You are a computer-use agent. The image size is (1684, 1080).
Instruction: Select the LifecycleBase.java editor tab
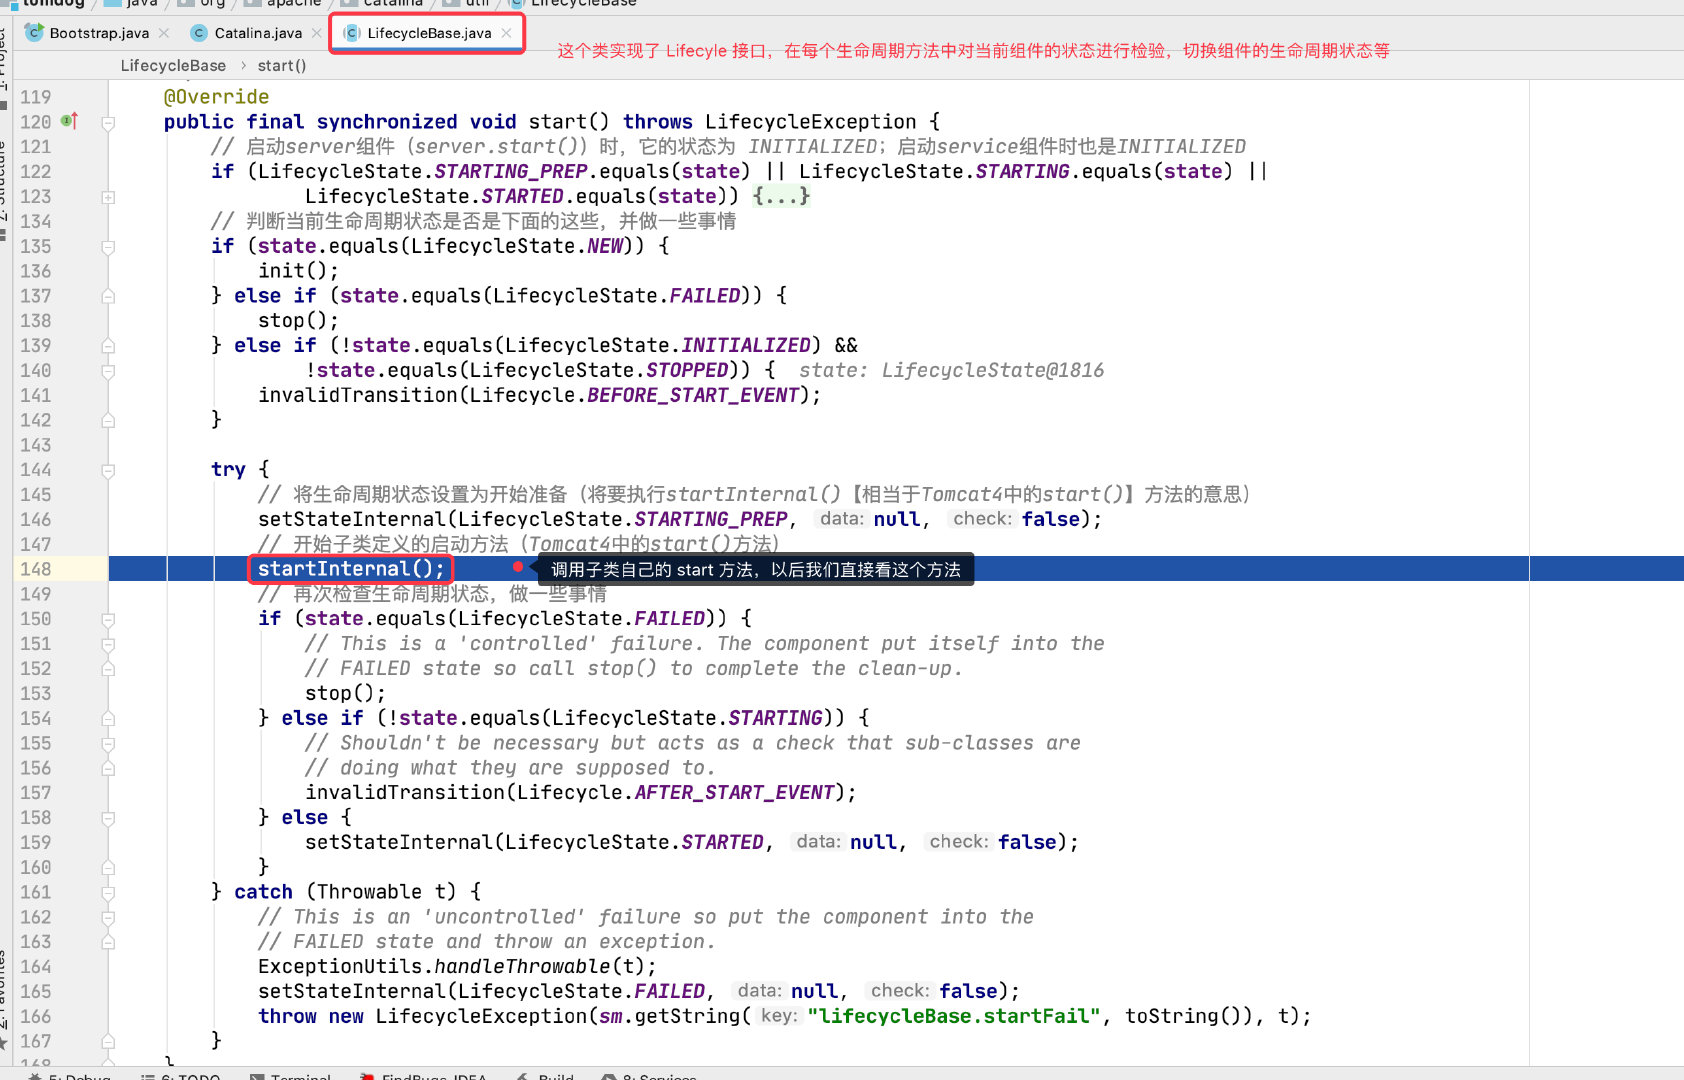point(428,33)
